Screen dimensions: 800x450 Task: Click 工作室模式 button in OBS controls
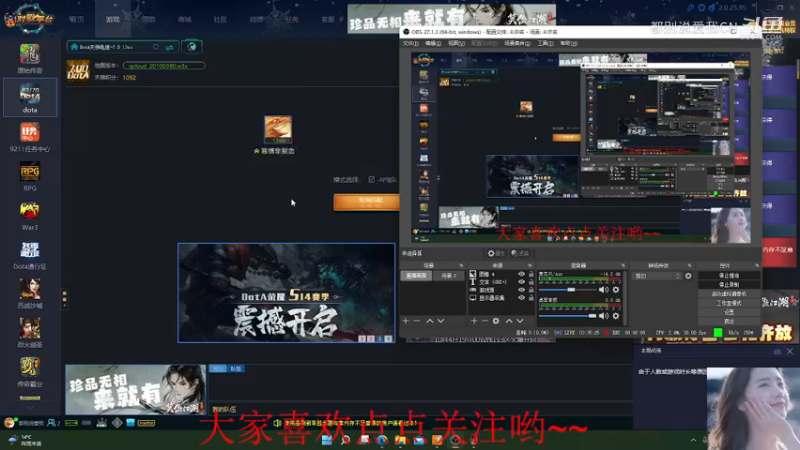point(729,303)
